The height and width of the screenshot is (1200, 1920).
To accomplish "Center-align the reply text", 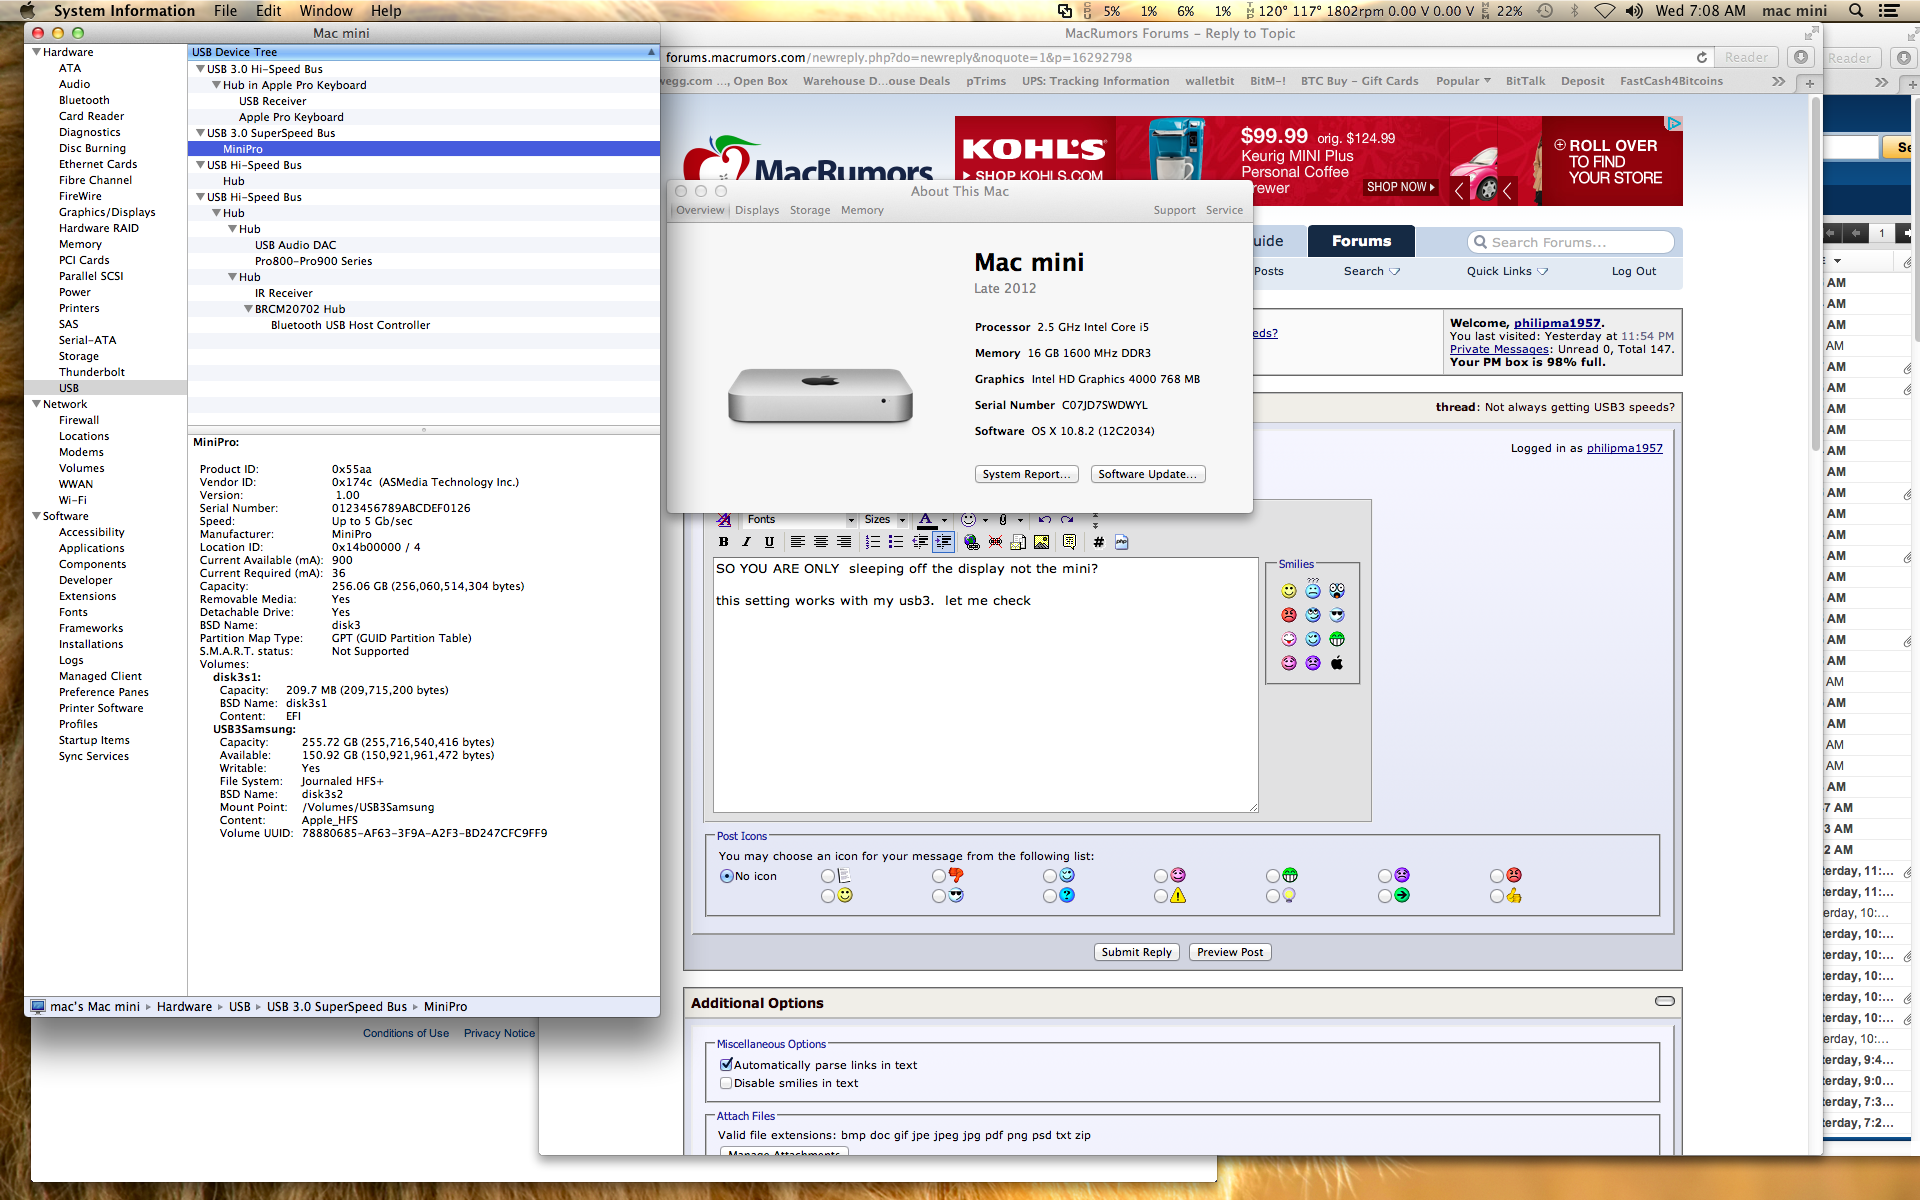I will coord(821,542).
